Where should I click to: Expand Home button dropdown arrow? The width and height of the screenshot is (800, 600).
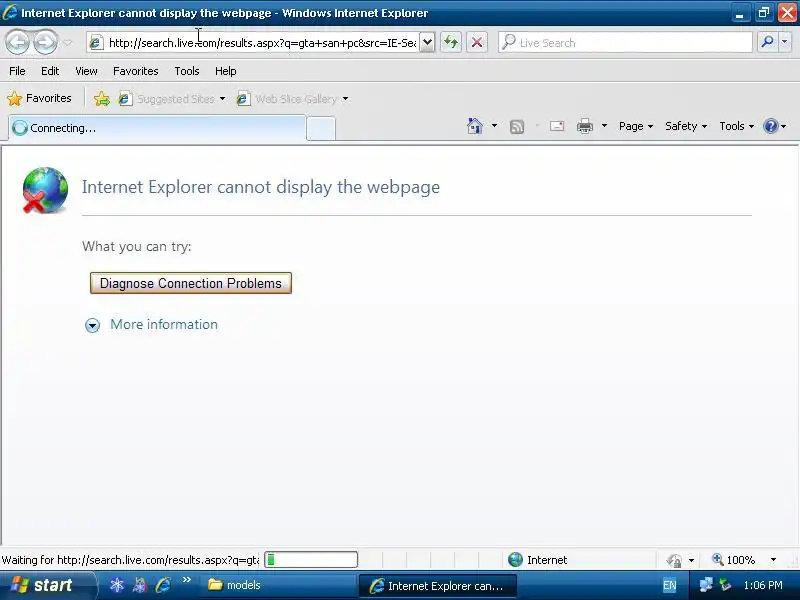[494, 126]
